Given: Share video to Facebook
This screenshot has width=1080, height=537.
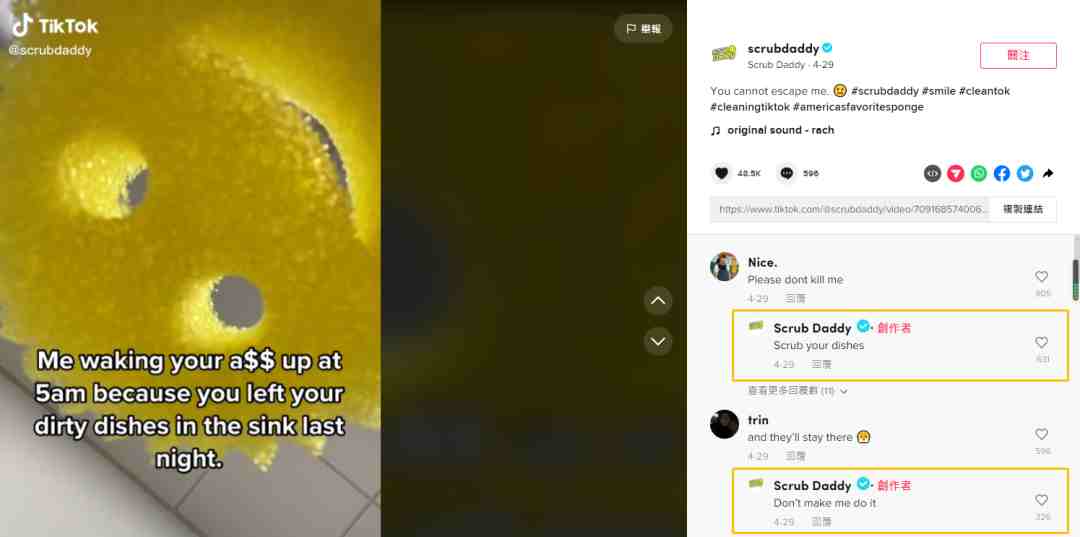Looking at the screenshot, I should click(x=1002, y=173).
